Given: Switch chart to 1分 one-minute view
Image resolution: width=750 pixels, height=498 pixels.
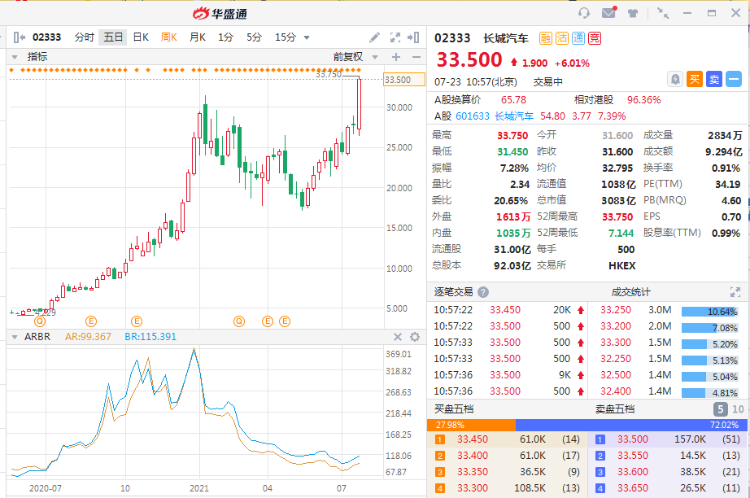Looking at the screenshot, I should point(225,37).
